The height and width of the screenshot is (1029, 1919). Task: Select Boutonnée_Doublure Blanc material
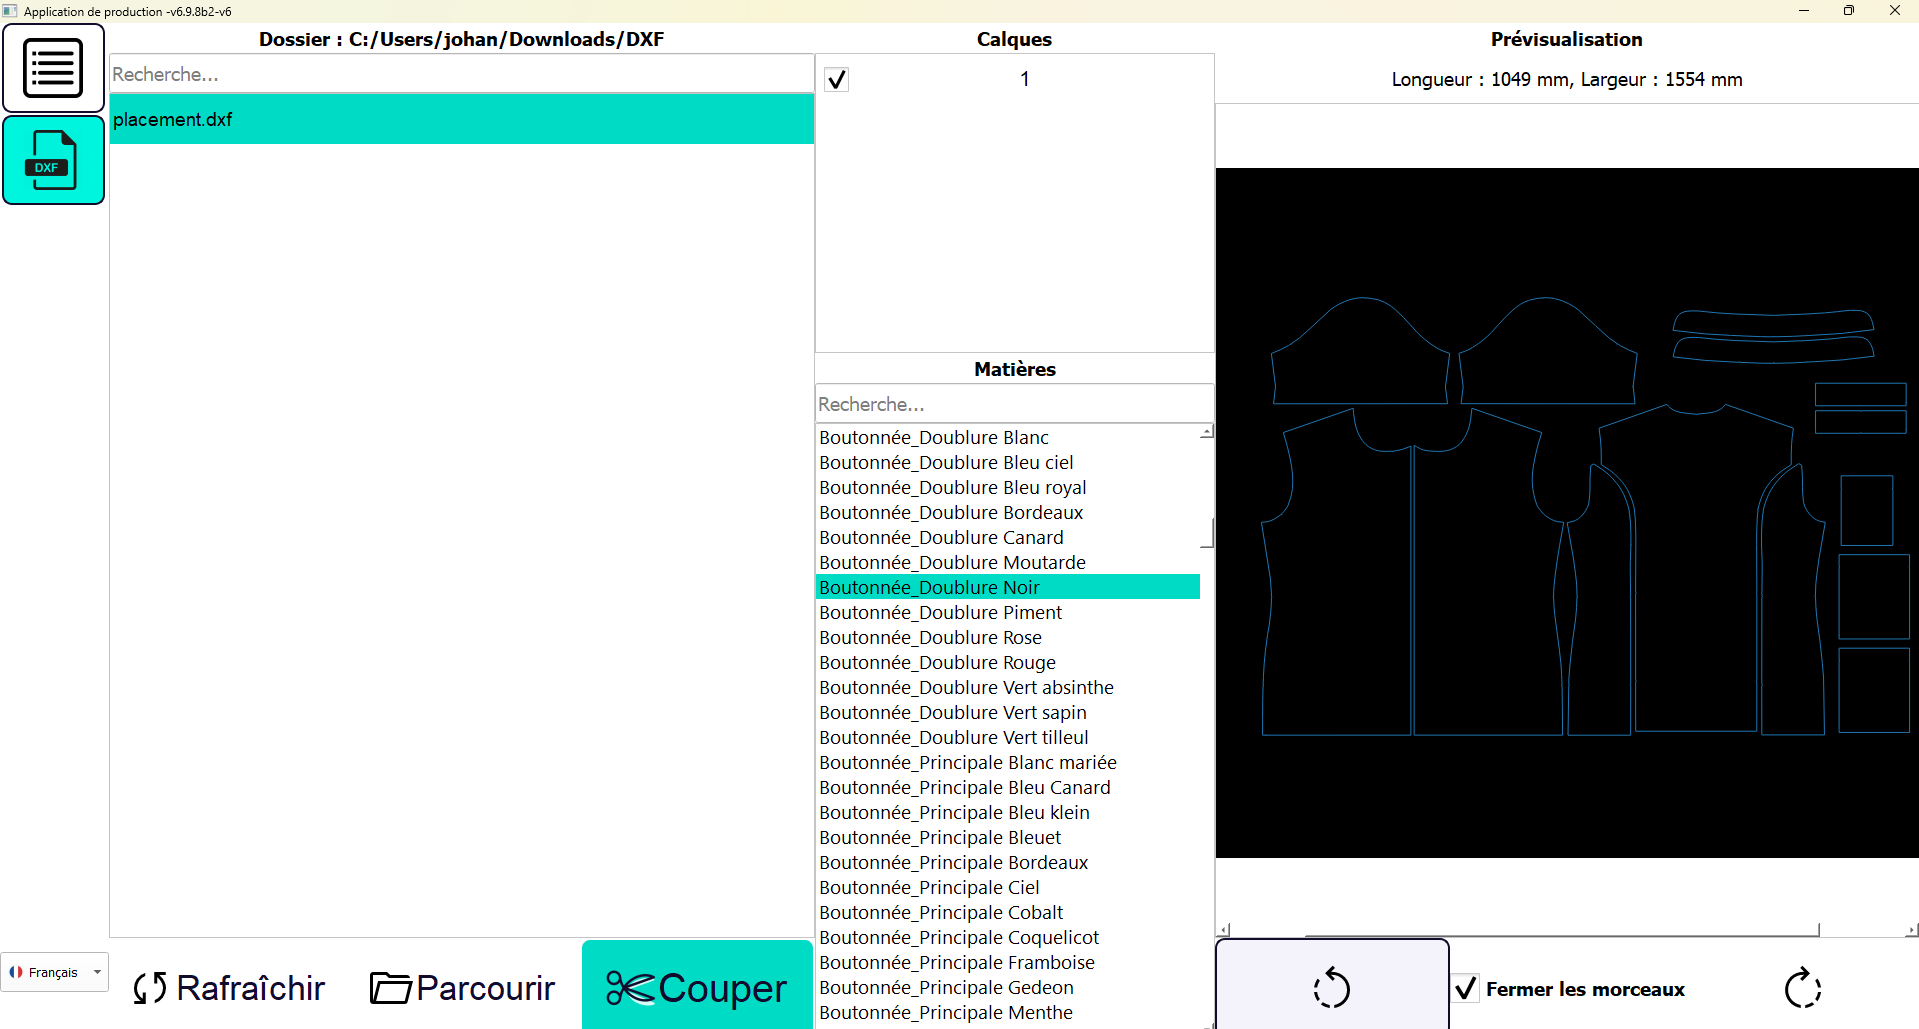point(933,437)
